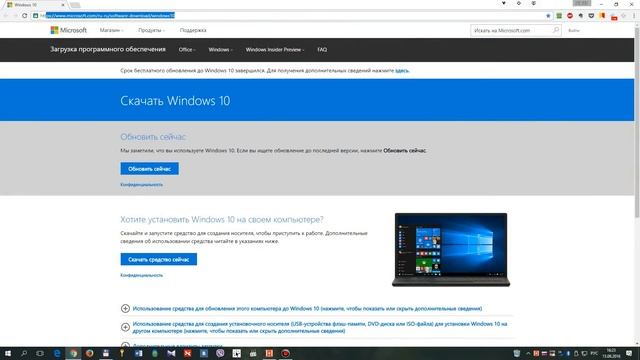
Task: Show hidden tray icons with the chevron
Action: (x=528, y=353)
